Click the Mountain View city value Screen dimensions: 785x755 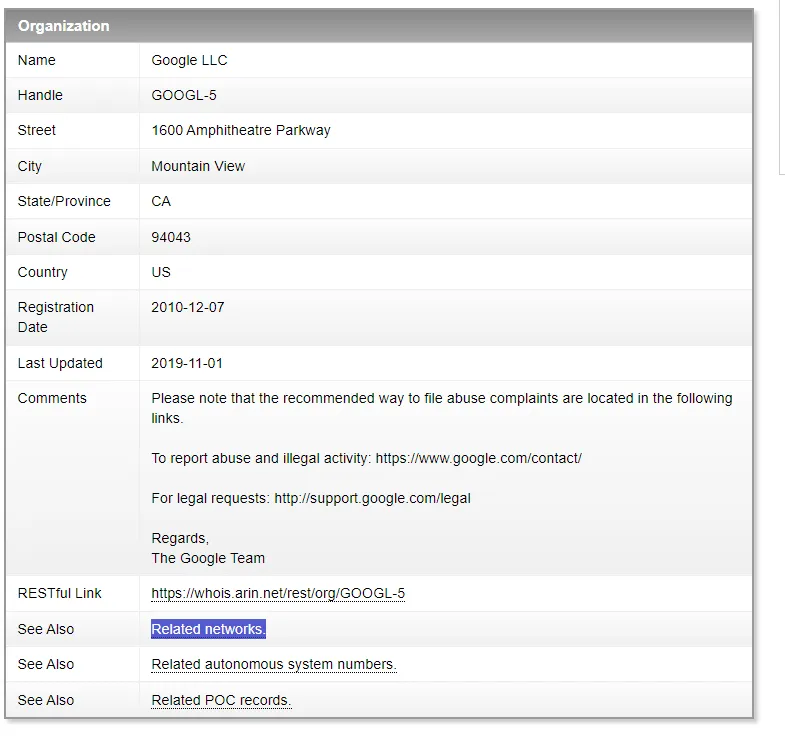198,166
